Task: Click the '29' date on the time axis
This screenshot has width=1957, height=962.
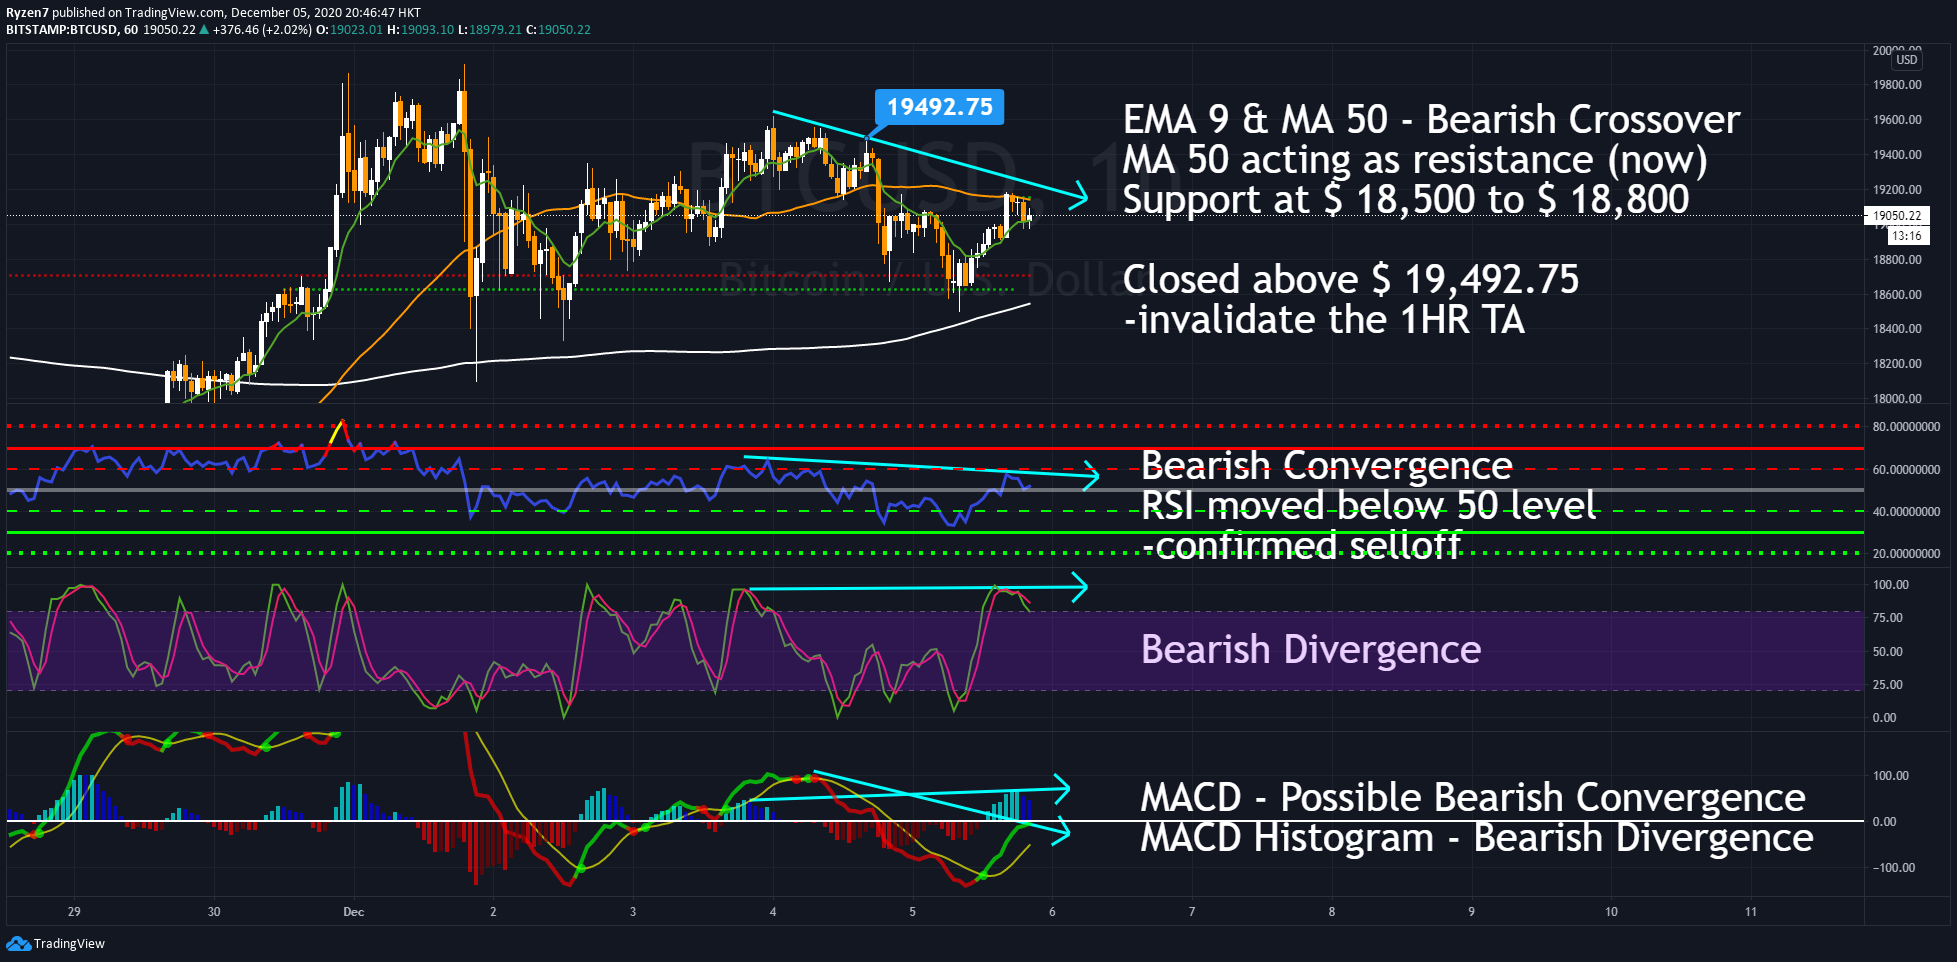Action: 74,912
